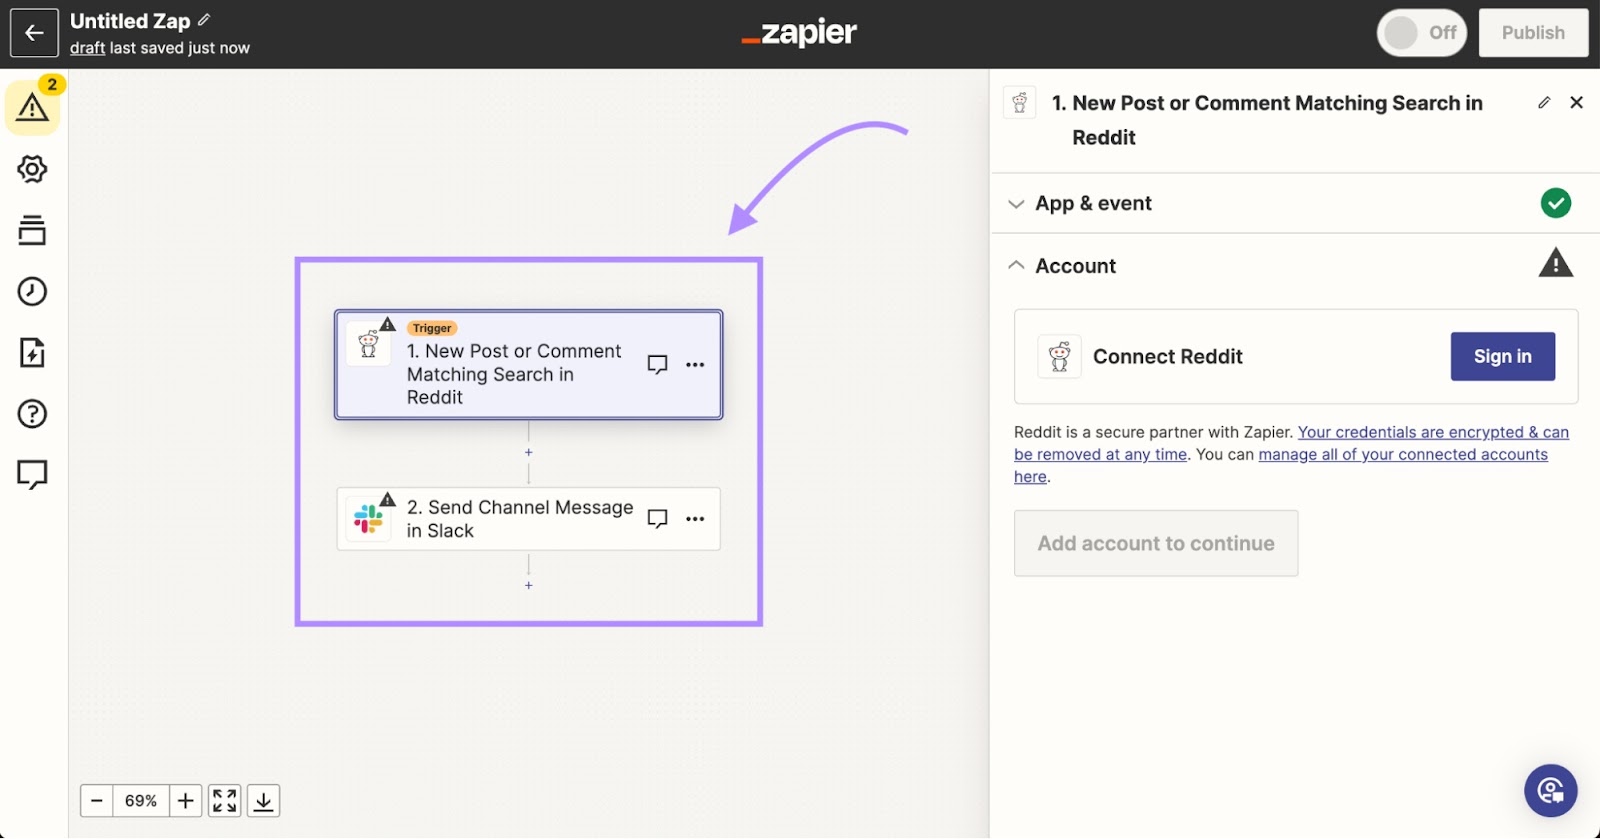
Task: Open the versions stack icon in sidebar
Action: tap(32, 230)
